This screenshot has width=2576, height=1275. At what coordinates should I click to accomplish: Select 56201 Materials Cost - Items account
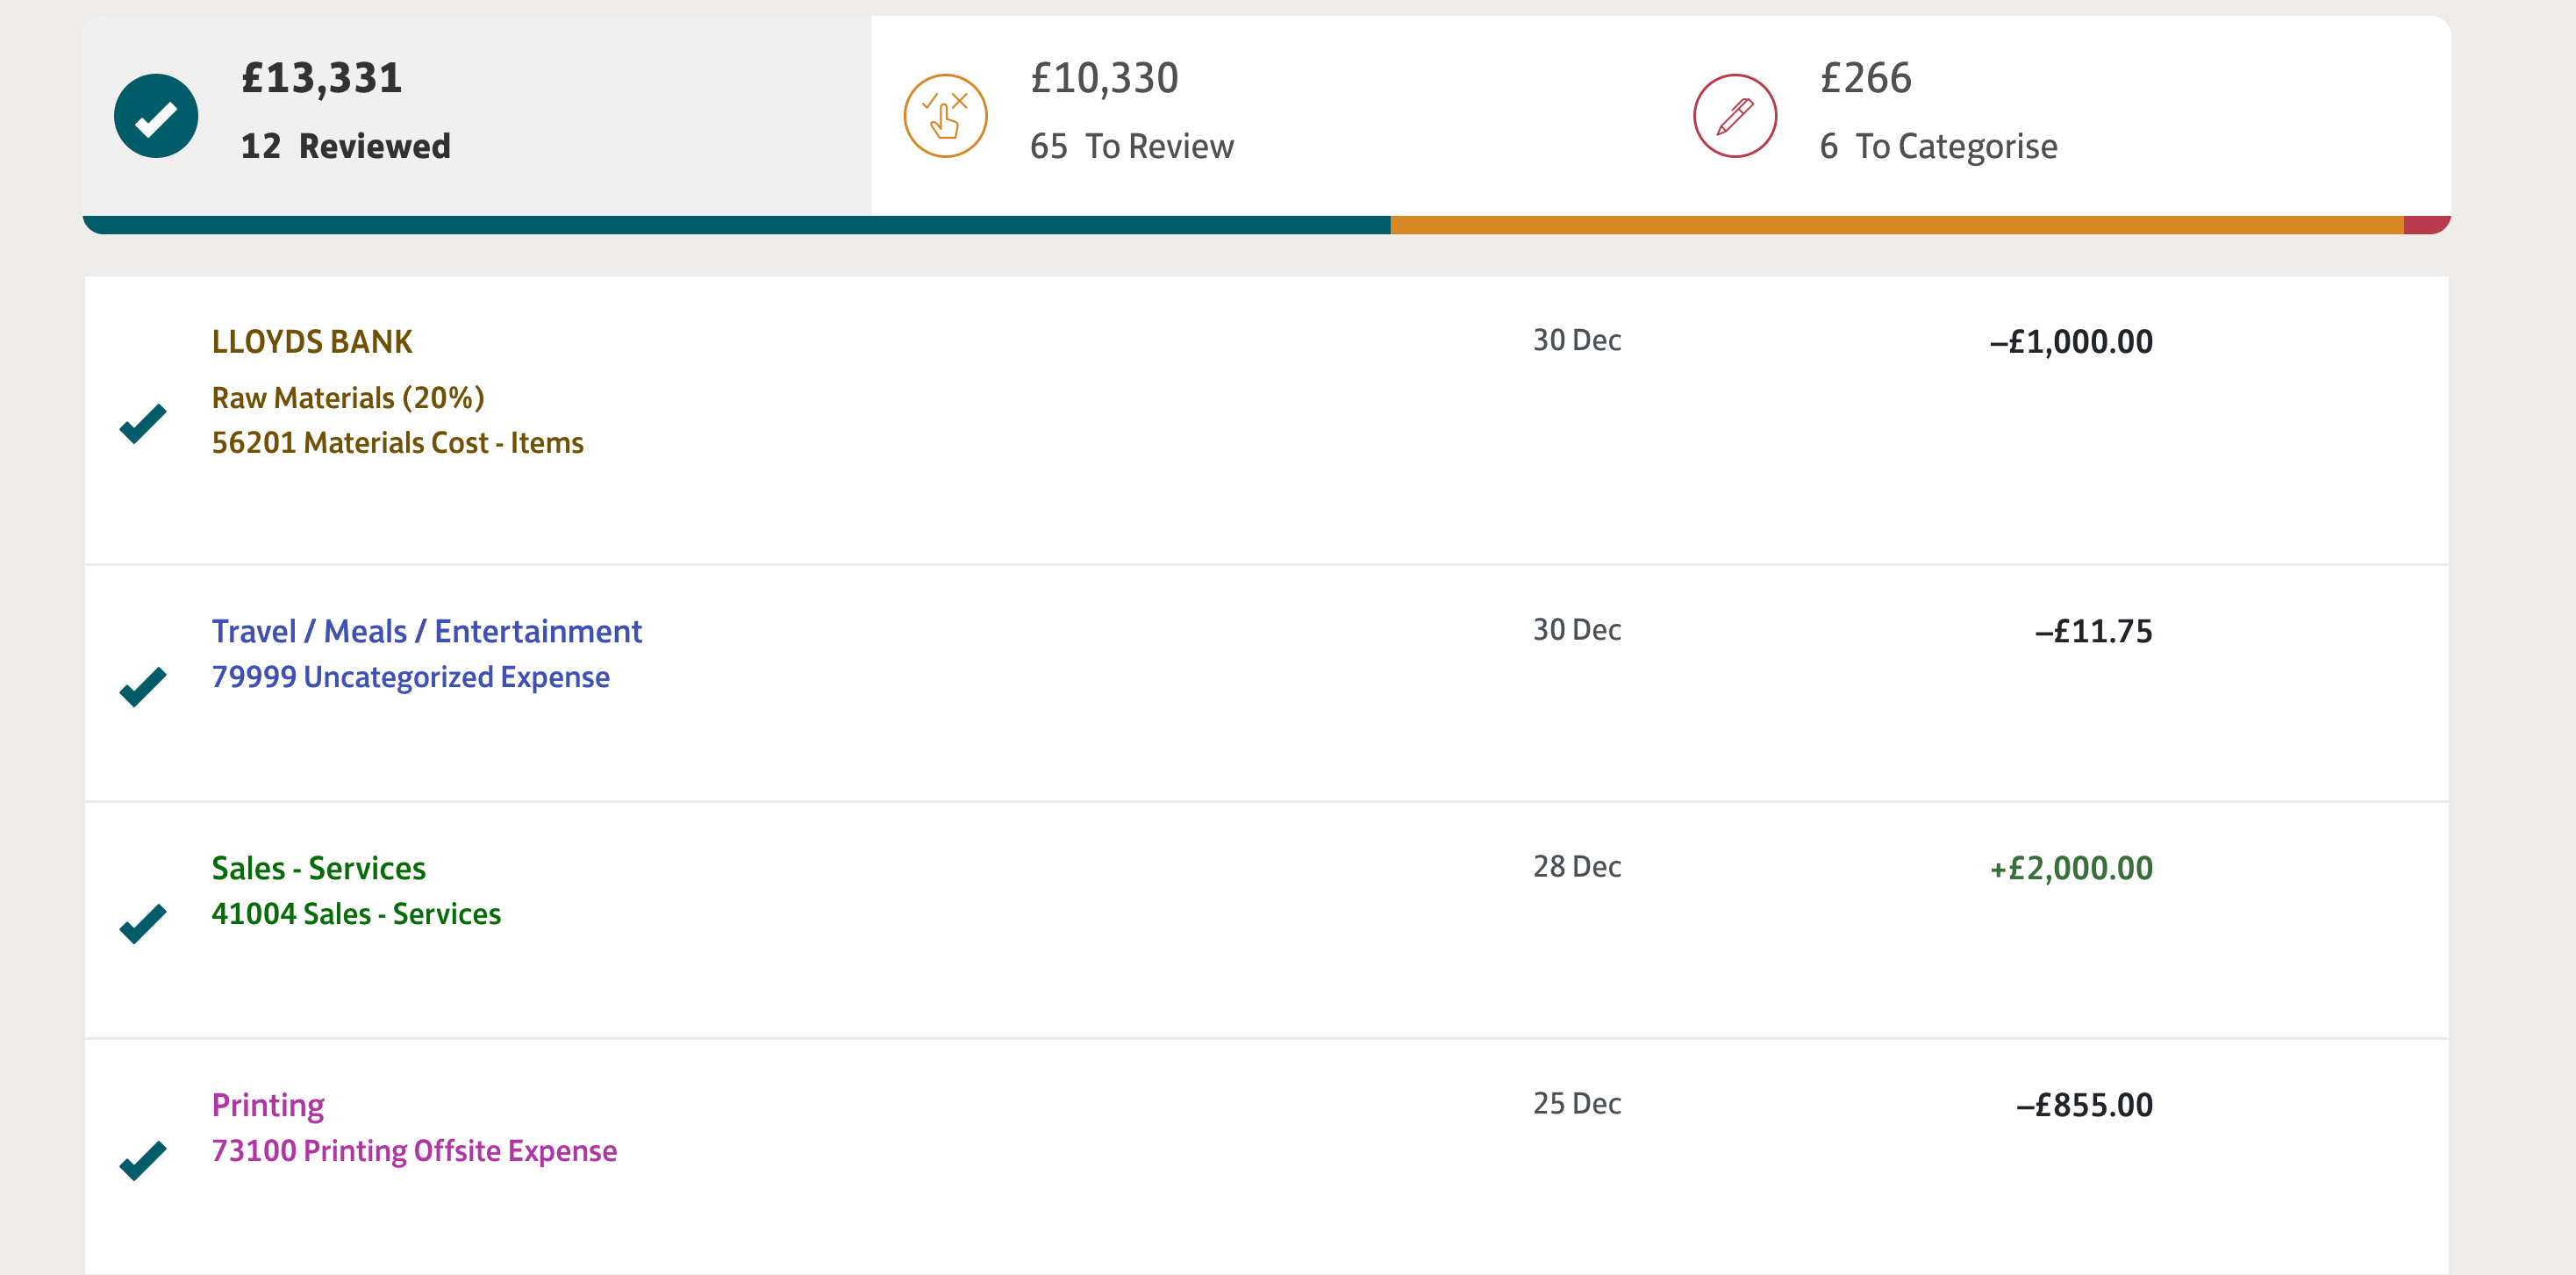tap(397, 443)
